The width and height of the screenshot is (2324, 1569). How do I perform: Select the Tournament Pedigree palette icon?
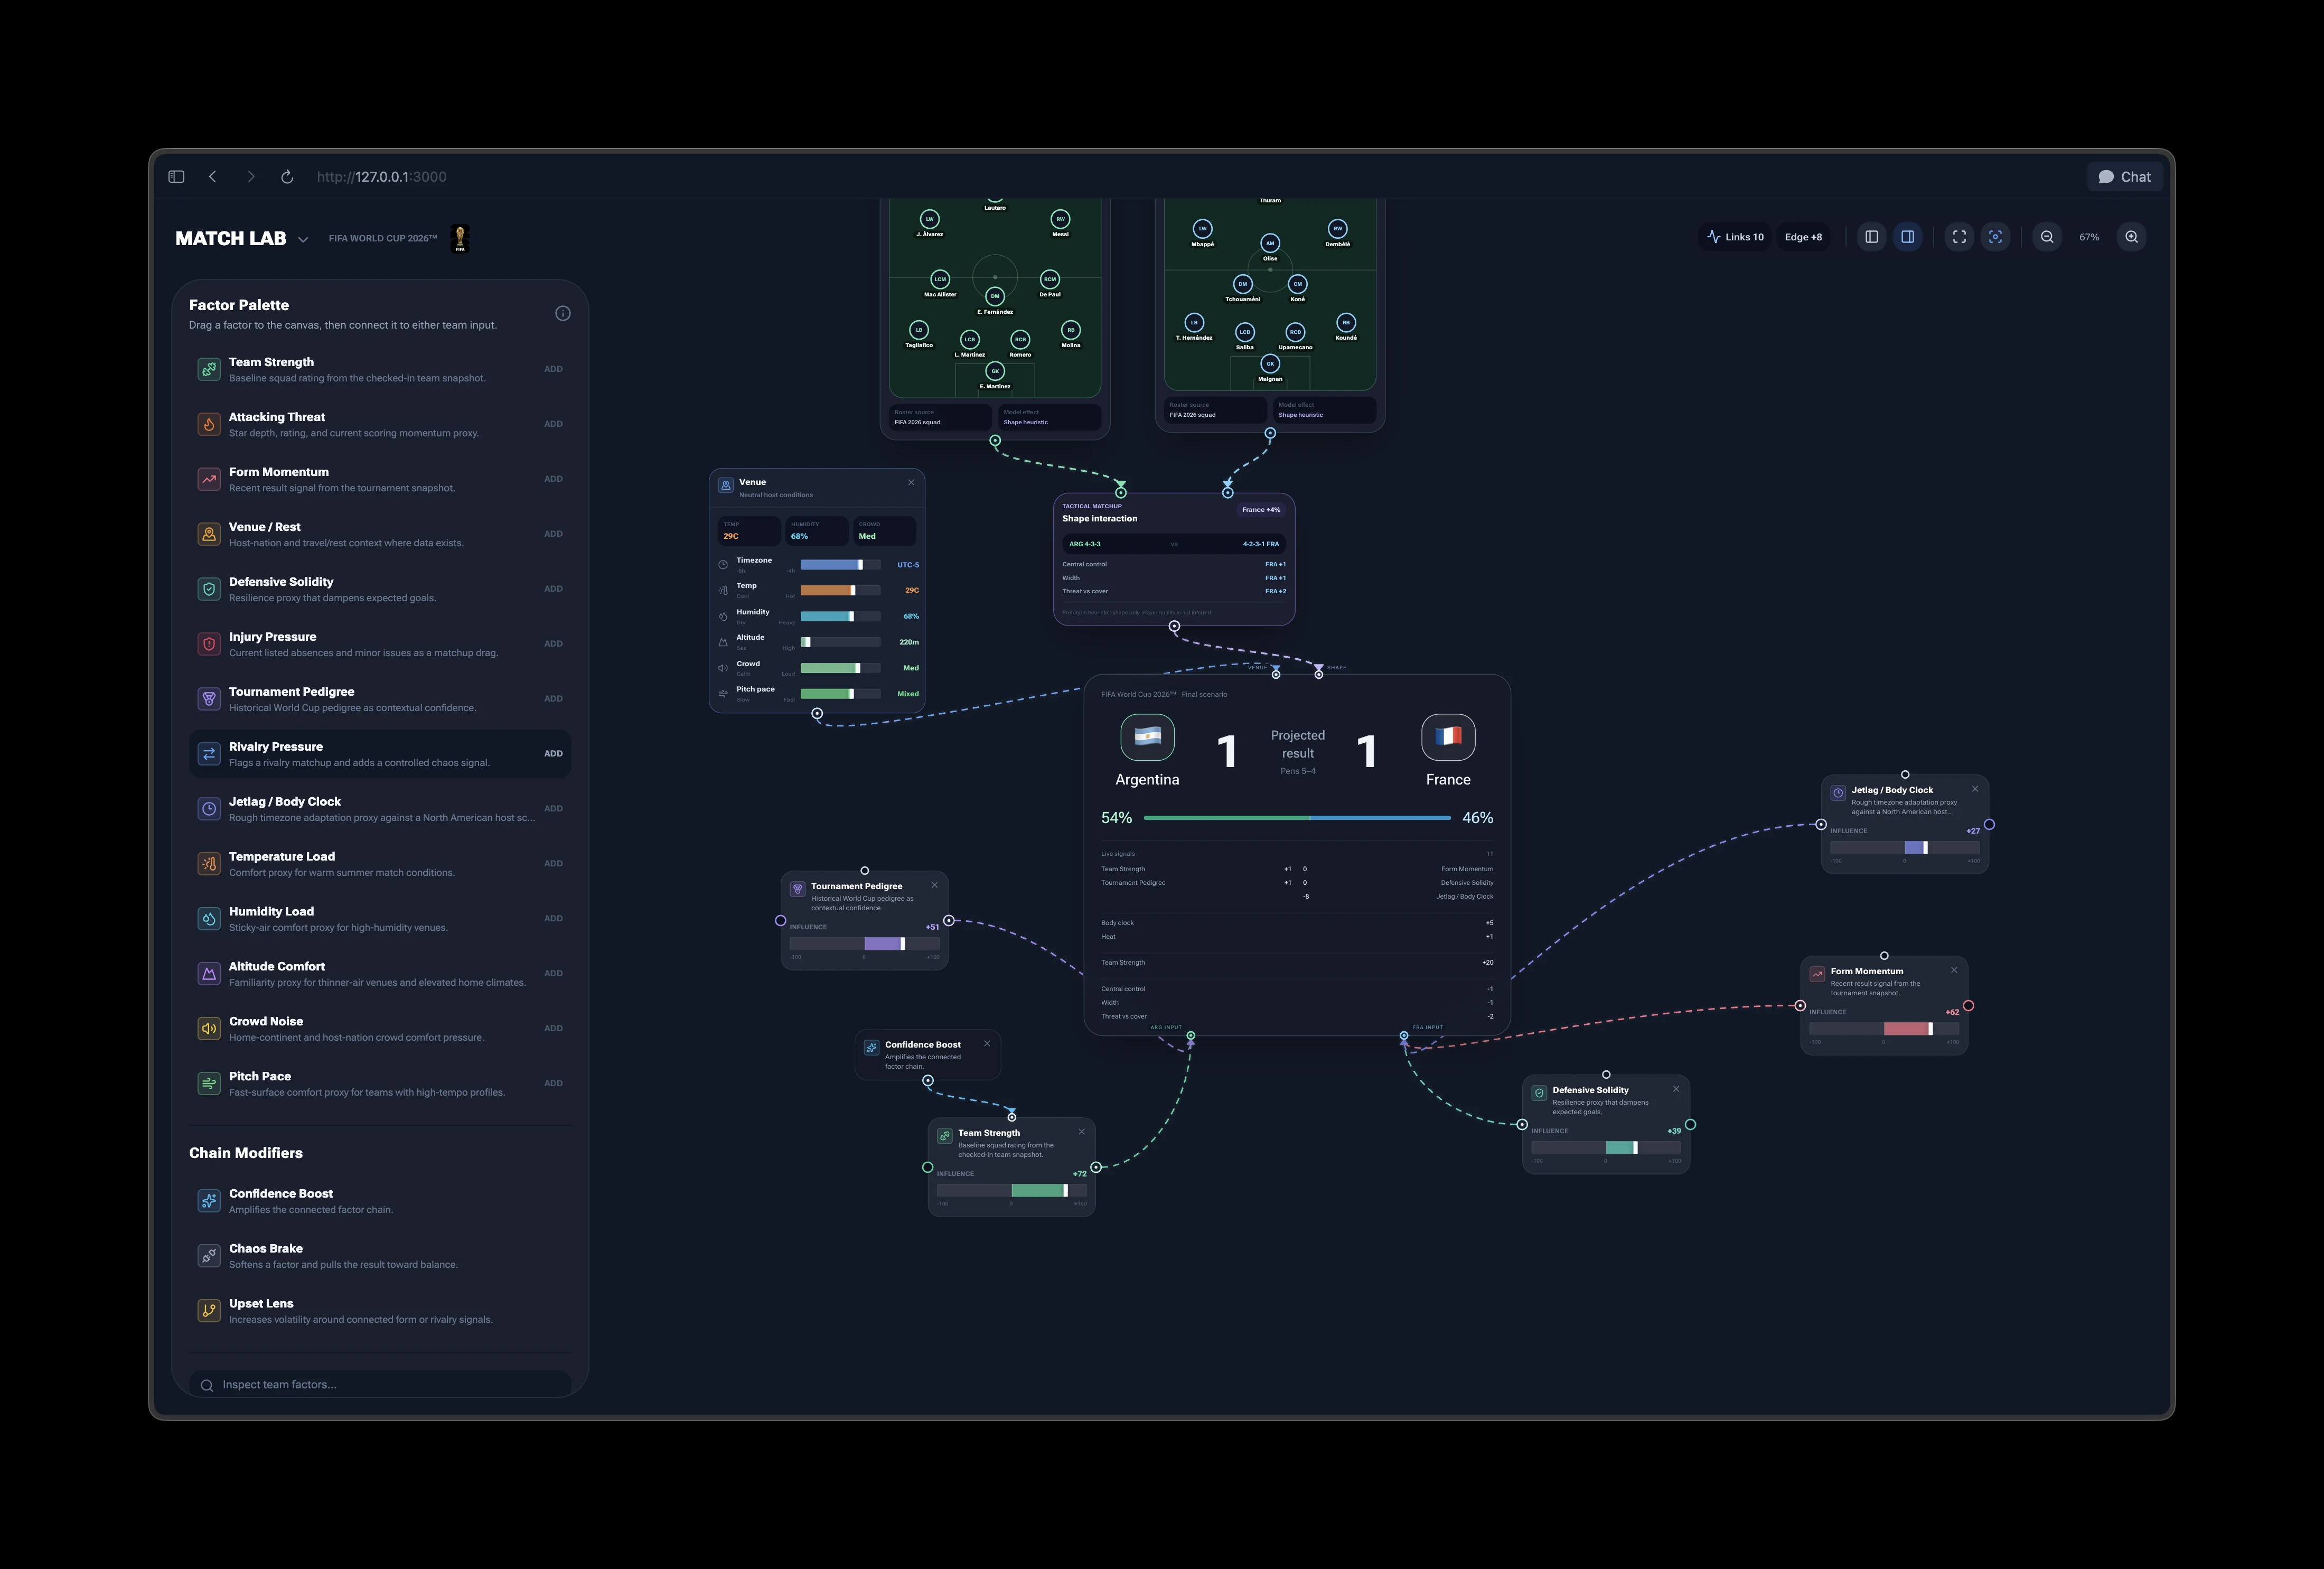coord(209,699)
